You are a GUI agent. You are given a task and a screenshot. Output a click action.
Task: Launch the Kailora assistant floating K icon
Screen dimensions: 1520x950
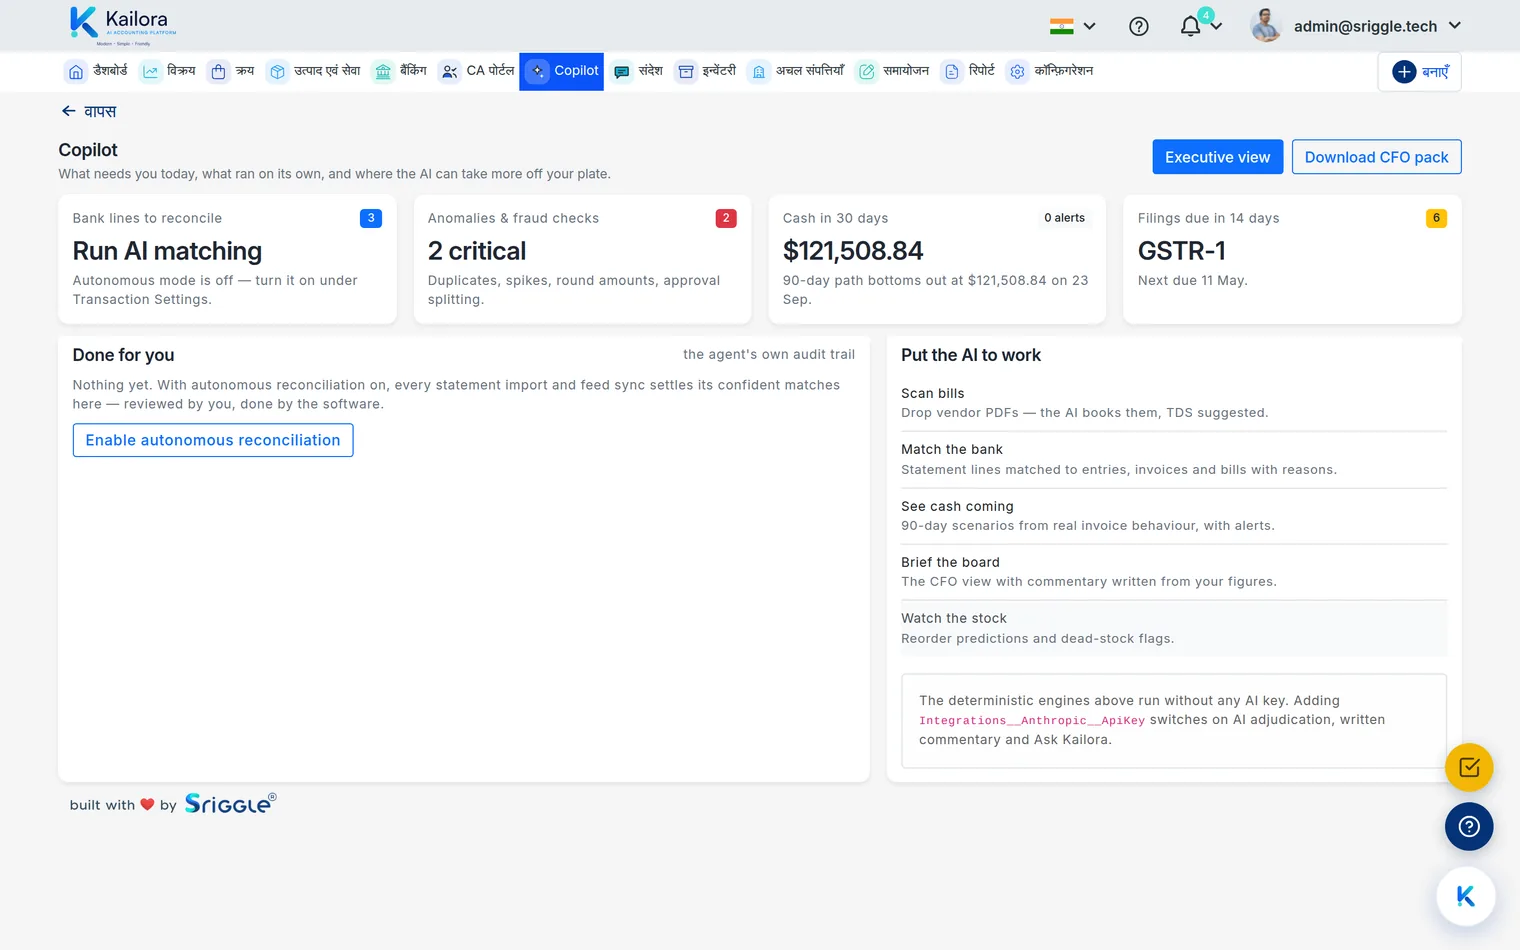tap(1466, 896)
